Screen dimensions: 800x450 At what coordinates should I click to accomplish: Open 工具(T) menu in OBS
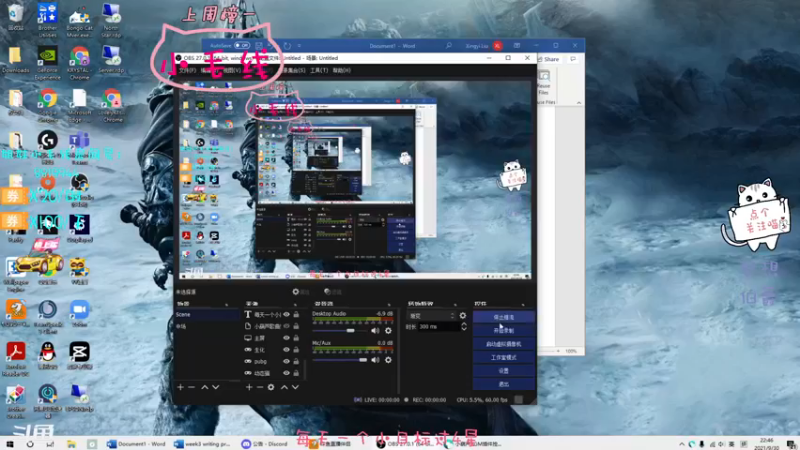point(319,70)
